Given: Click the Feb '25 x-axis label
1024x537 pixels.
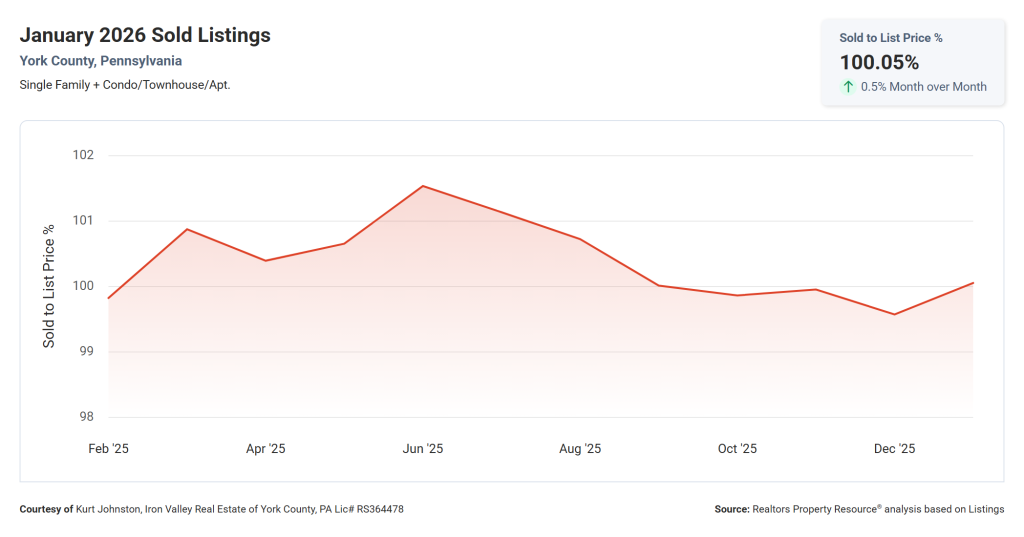Looking at the screenshot, I should (108, 449).
